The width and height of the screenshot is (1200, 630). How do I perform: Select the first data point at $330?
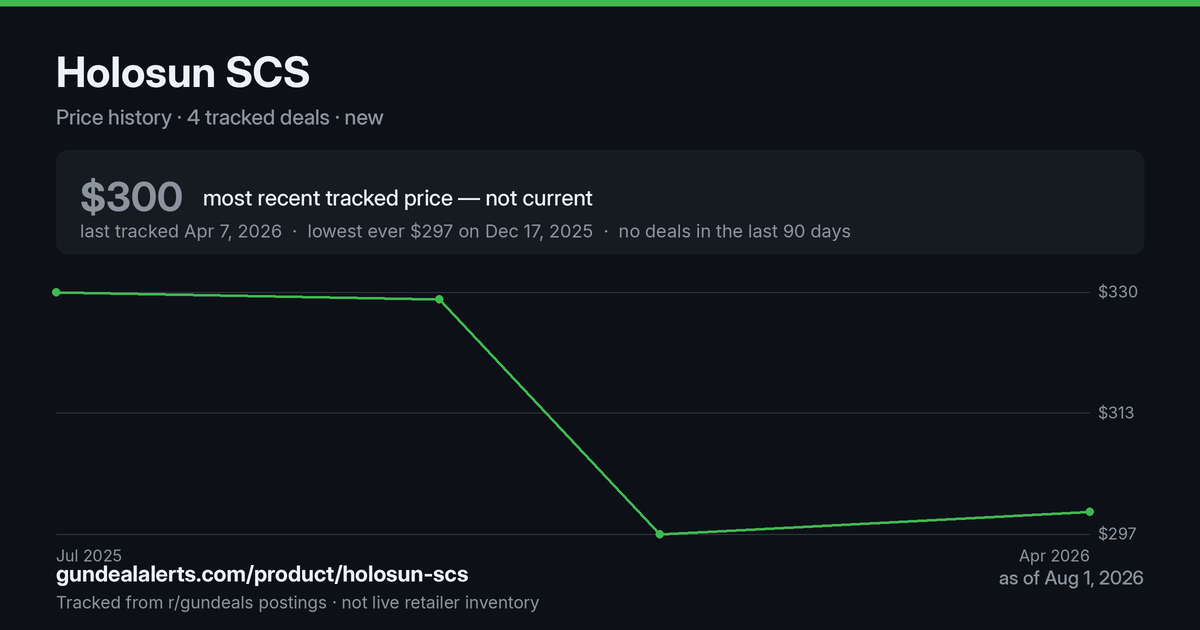pyautogui.click(x=56, y=292)
